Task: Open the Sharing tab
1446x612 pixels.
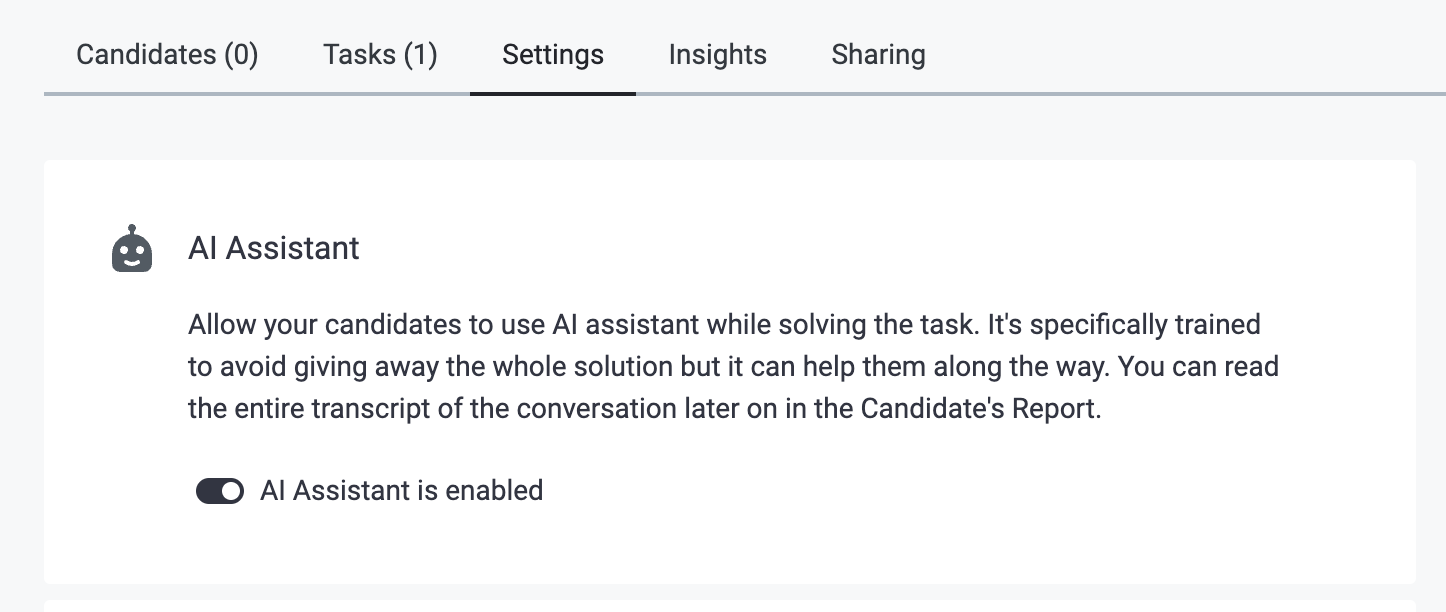Action: pos(877,54)
